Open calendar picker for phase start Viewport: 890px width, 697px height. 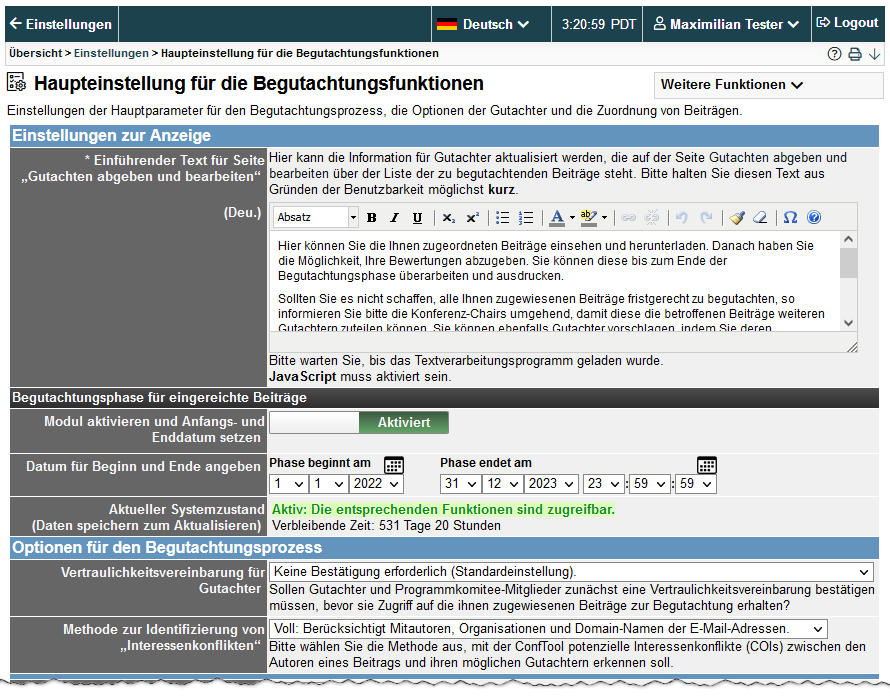(x=393, y=465)
